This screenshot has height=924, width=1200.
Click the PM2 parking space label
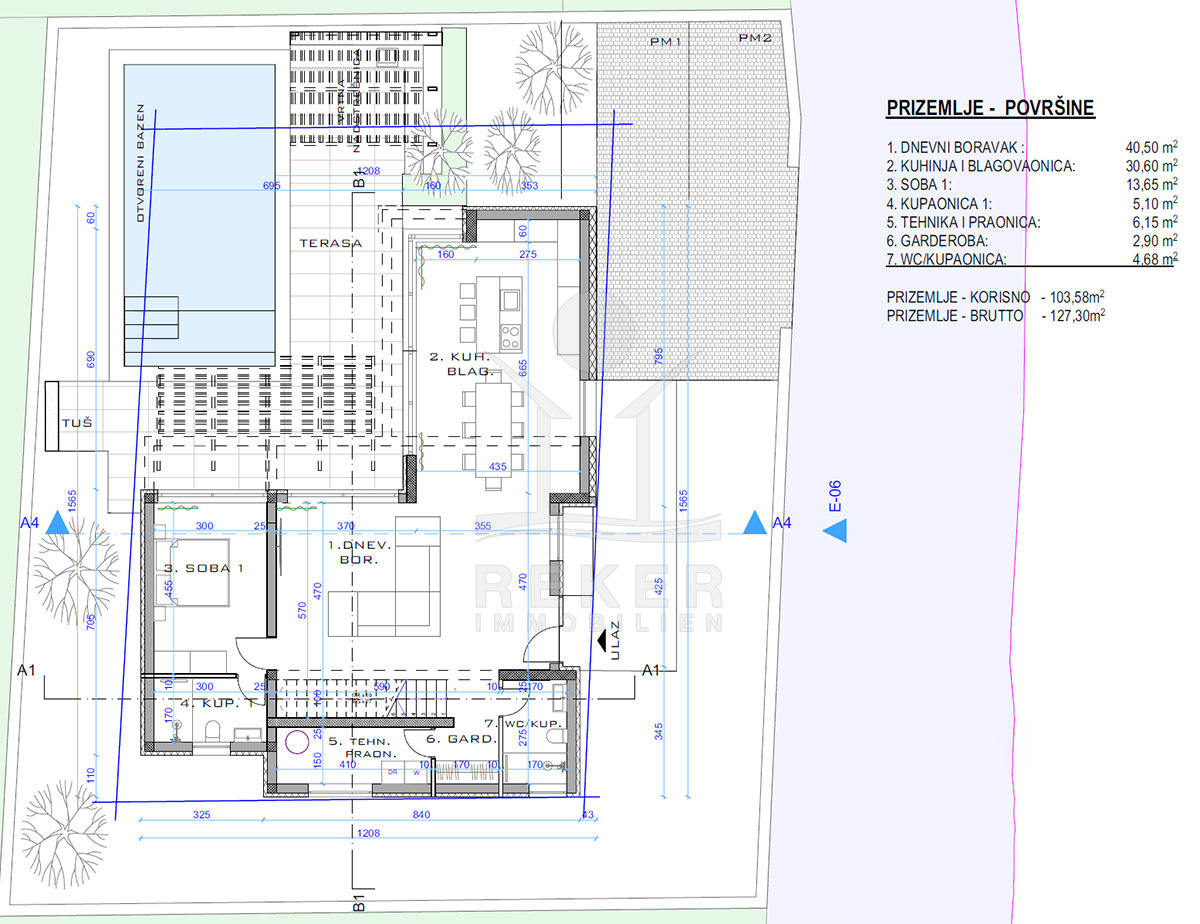755,39
